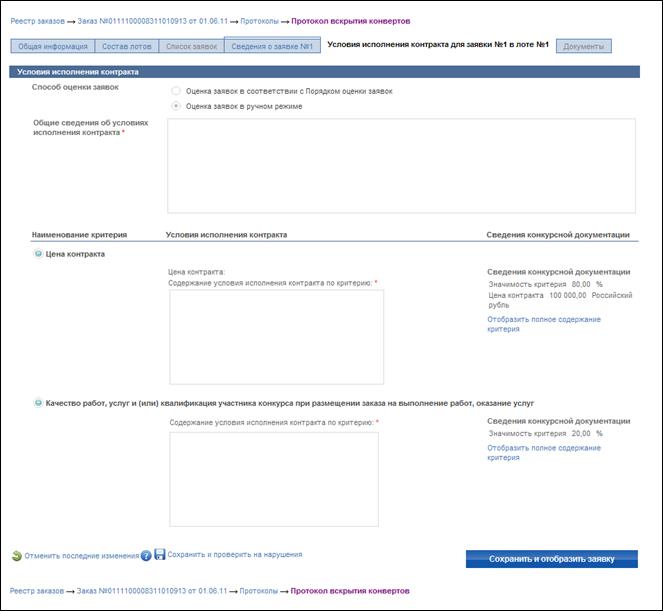Click the Общие сведения об условиях text area
This screenshot has height=611, width=663.
401,166
